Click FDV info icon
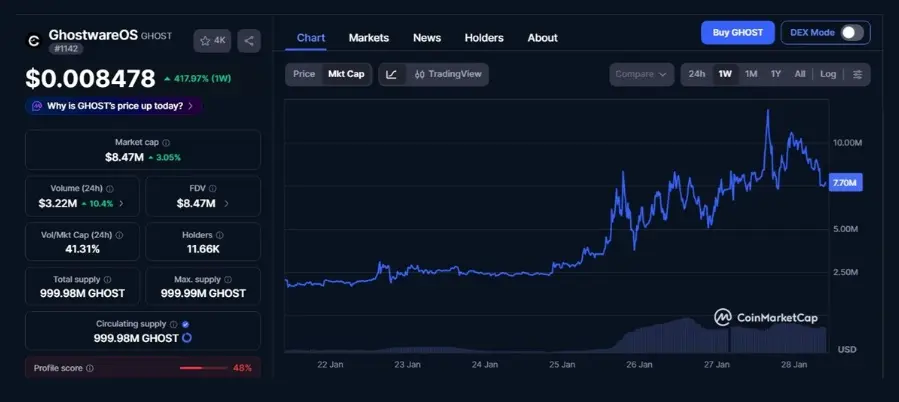The height and width of the screenshot is (402, 899). point(213,188)
